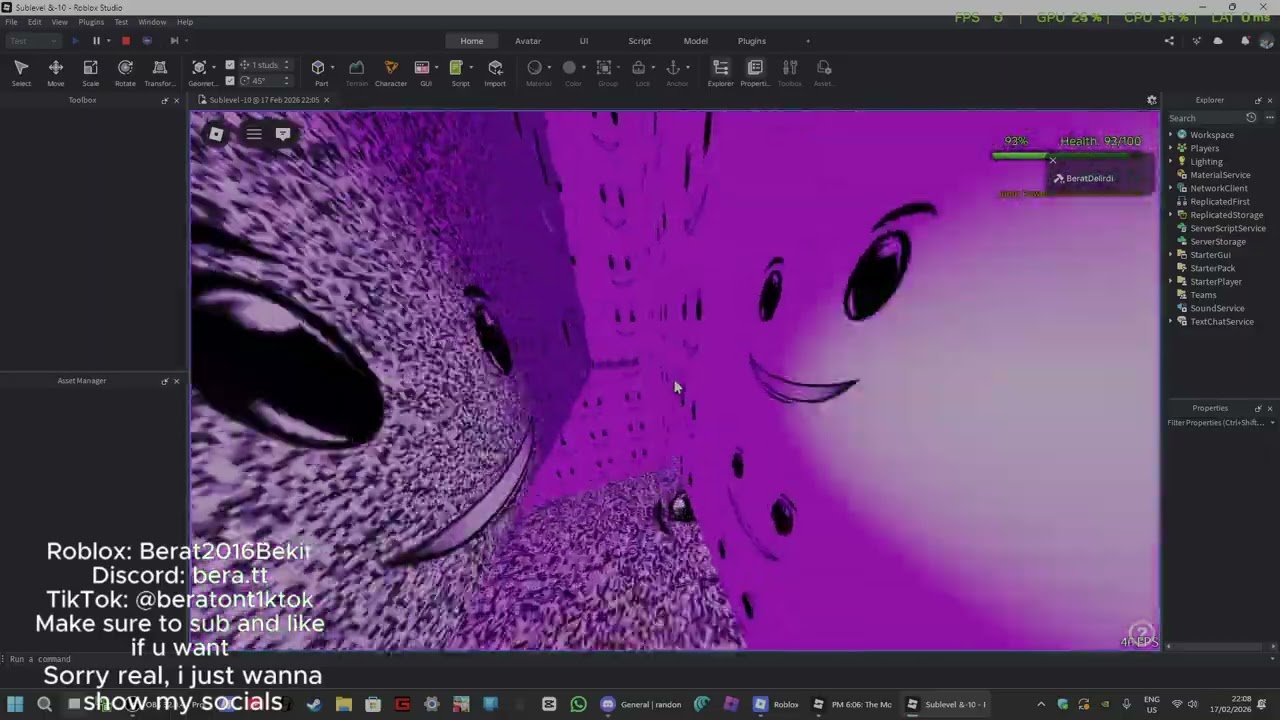The height and width of the screenshot is (720, 1280).
Task: Click the BeratDelirdi player entry
Action: pos(1089,178)
